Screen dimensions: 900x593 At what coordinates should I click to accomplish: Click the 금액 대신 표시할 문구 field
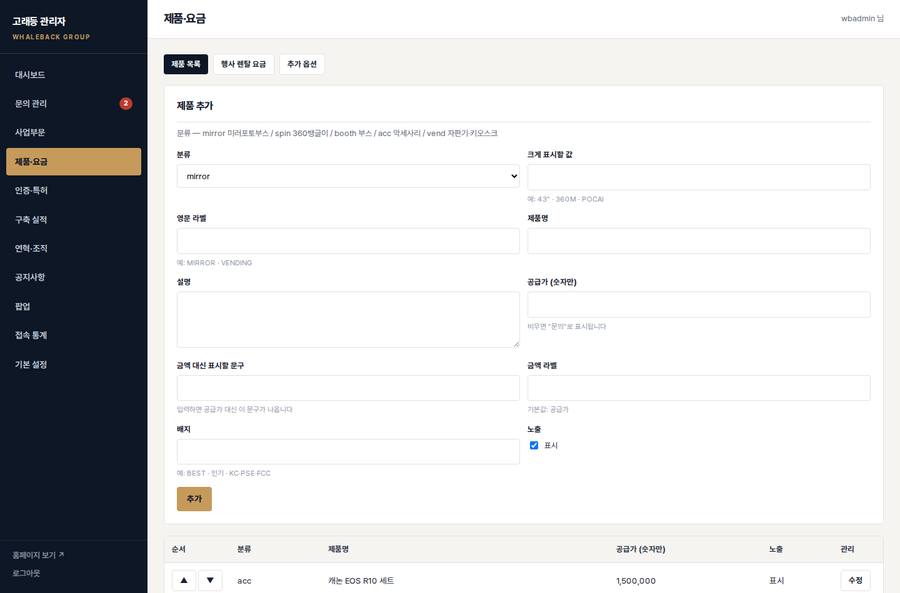tap(348, 388)
